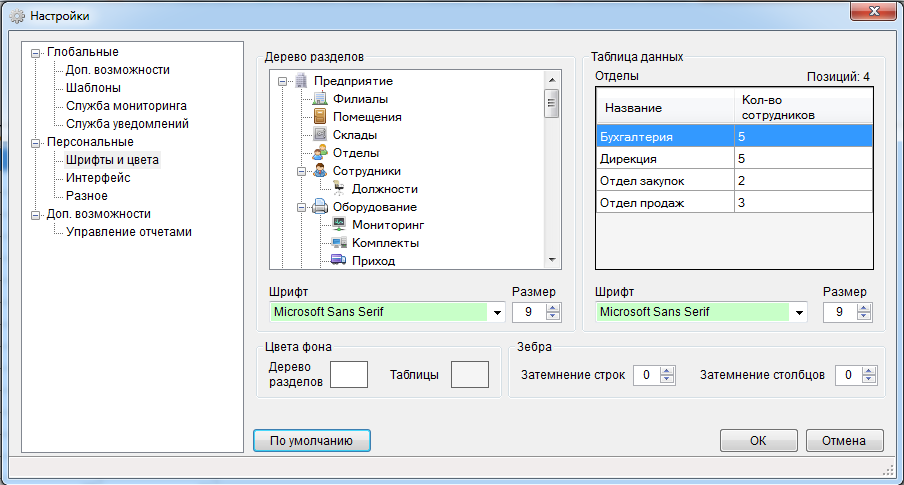The height and width of the screenshot is (485, 904).
Task: Collapse the Глобальные settings group
Action: point(36,53)
